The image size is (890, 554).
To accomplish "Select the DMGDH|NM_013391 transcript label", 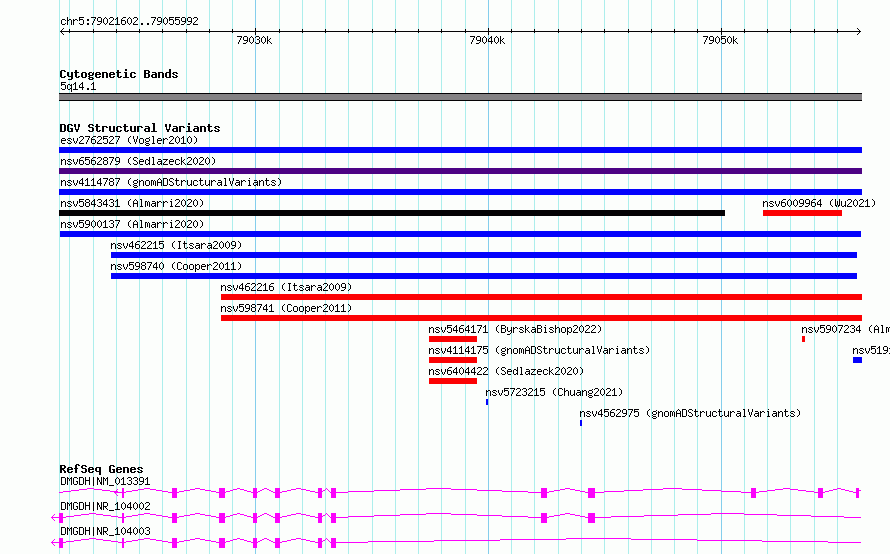I will [x=106, y=481].
